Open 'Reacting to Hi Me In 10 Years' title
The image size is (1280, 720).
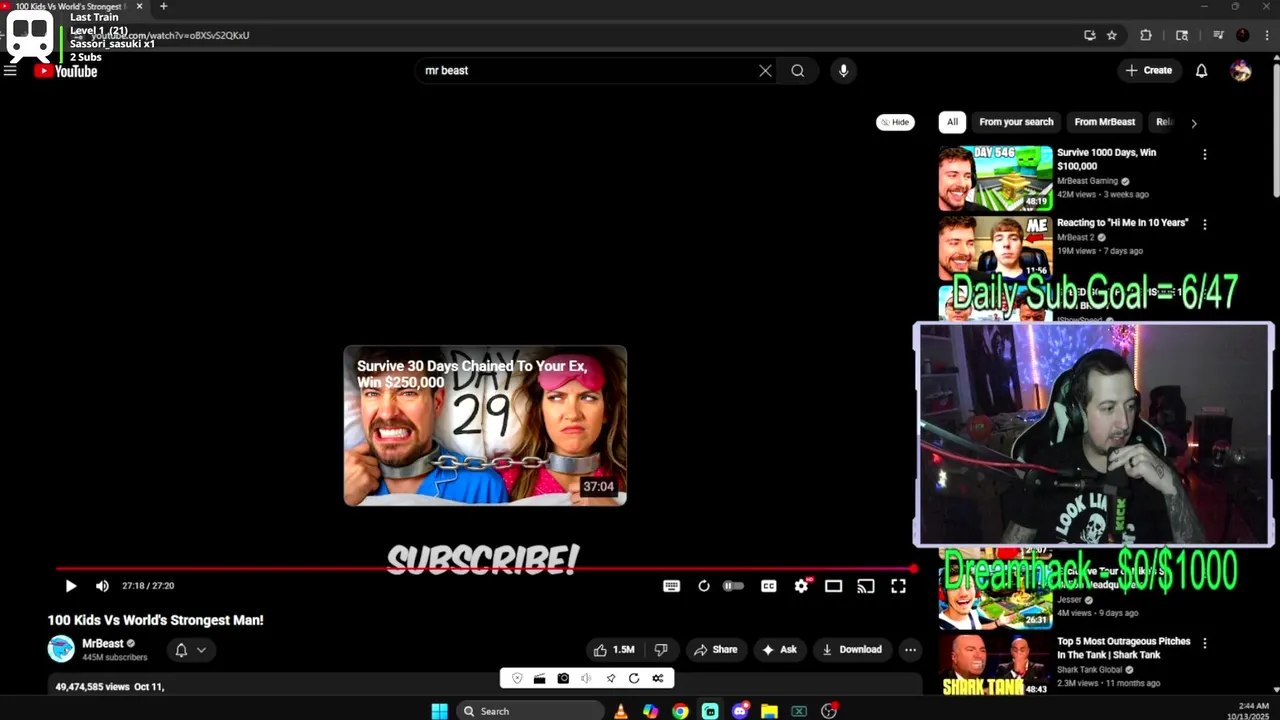tap(1122, 223)
